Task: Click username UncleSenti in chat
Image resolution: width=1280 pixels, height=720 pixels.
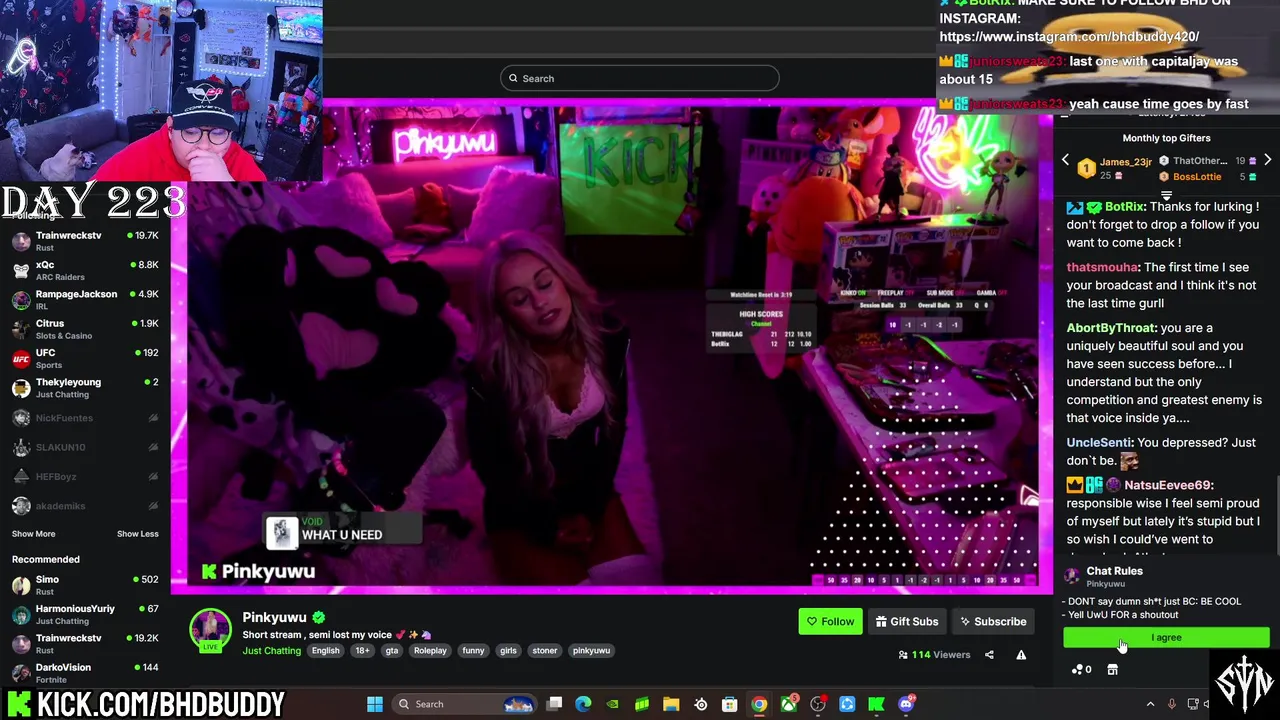Action: 1098,443
